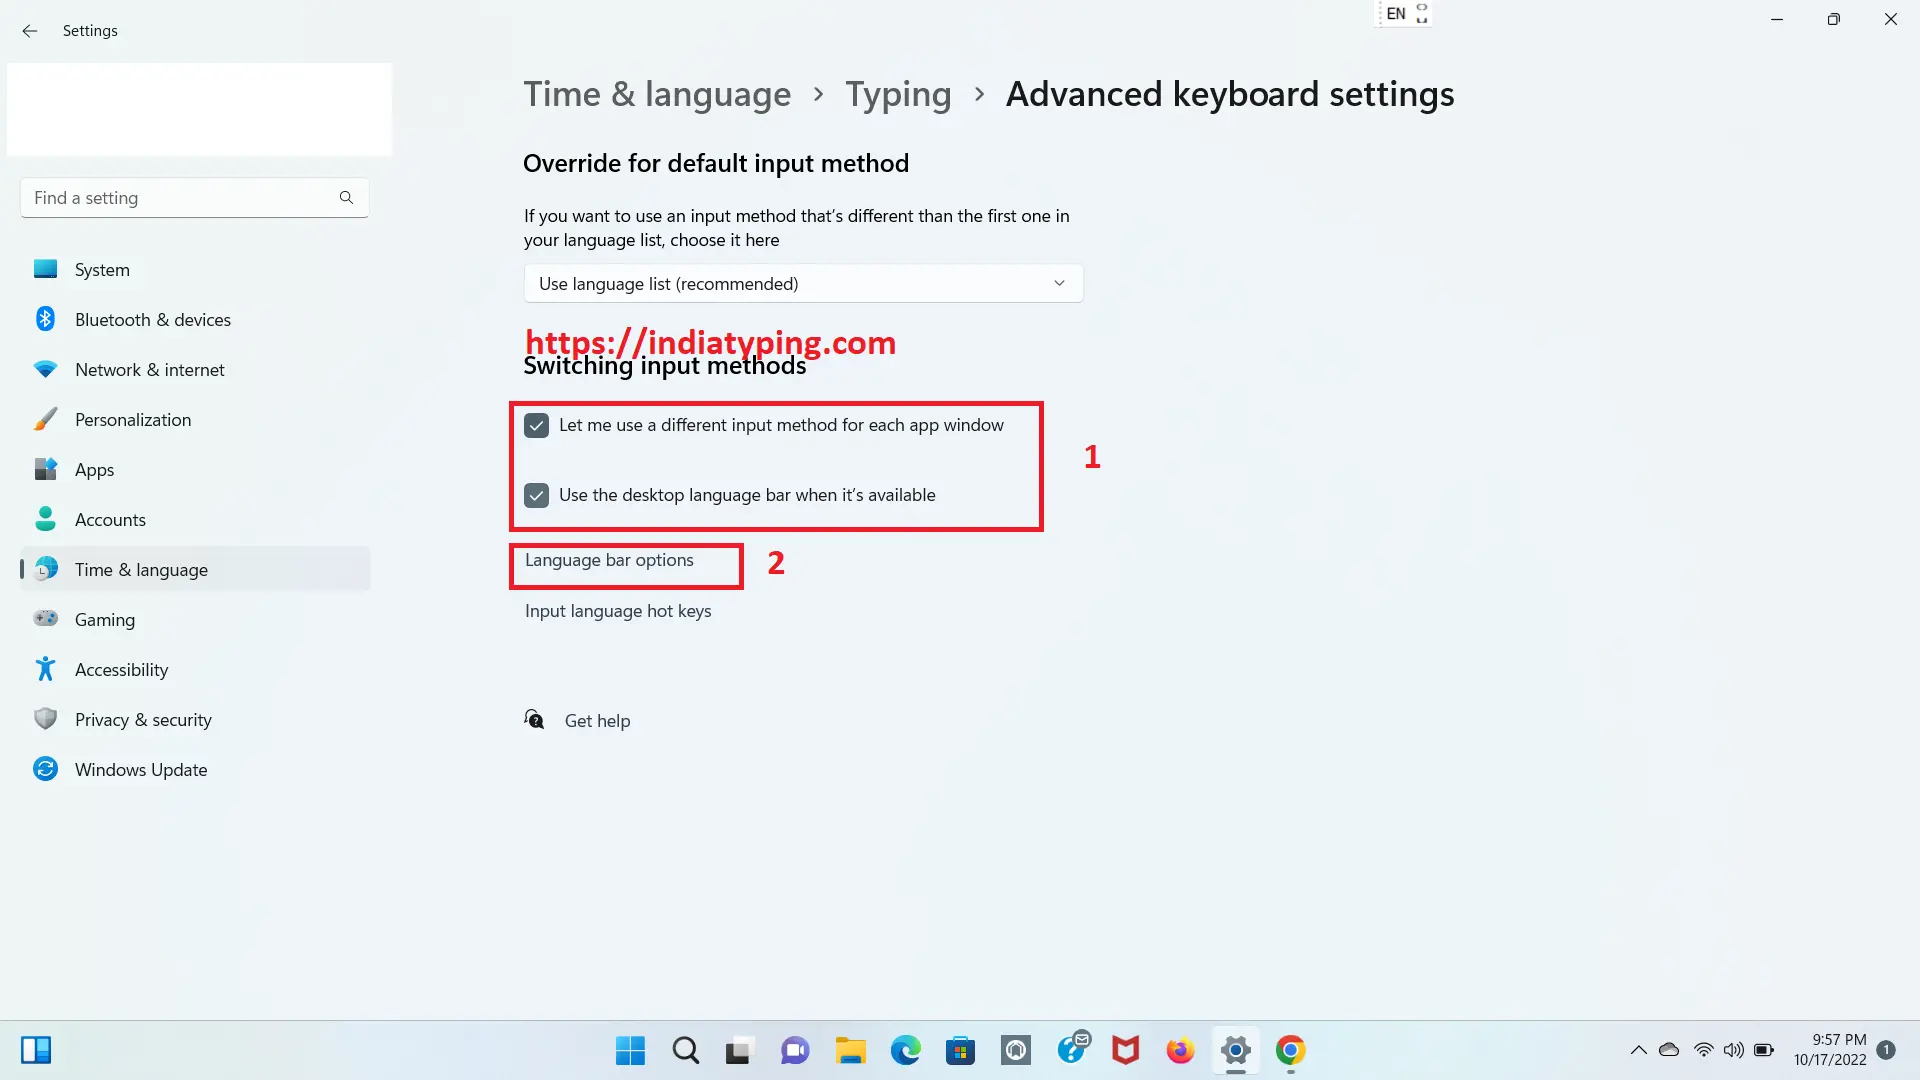1920x1080 pixels.
Task: Click the Accessibility settings icon
Action: 46,669
